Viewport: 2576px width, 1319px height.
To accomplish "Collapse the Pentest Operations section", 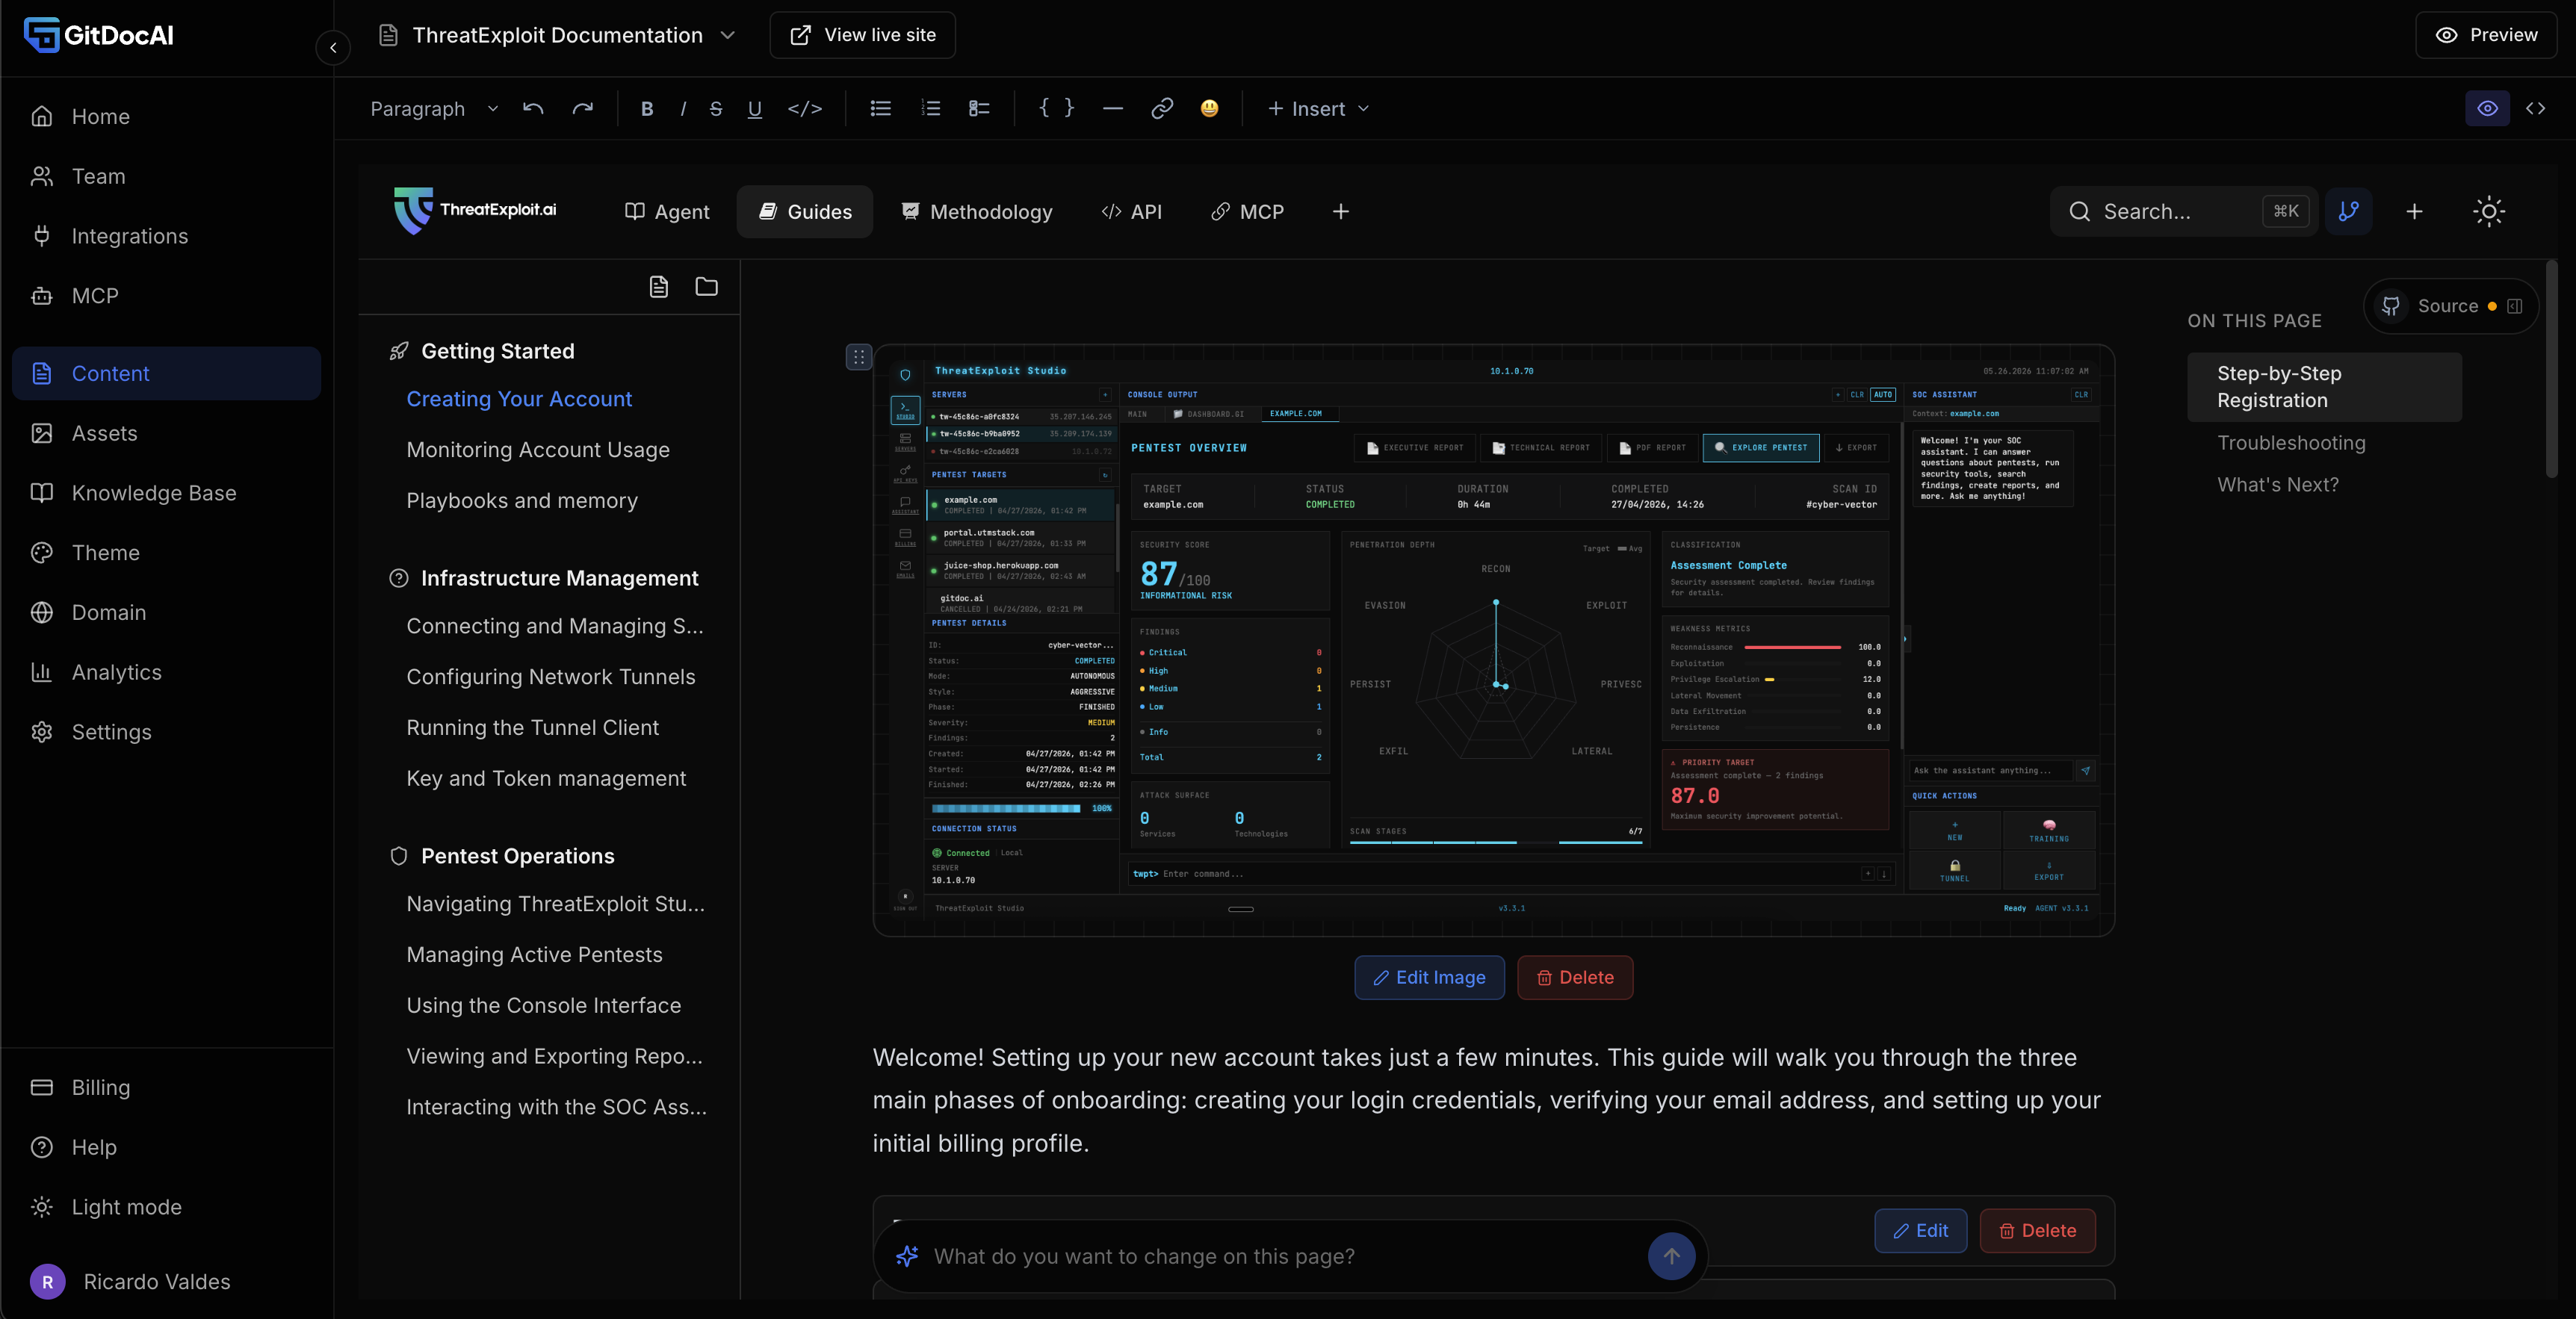I will [517, 856].
